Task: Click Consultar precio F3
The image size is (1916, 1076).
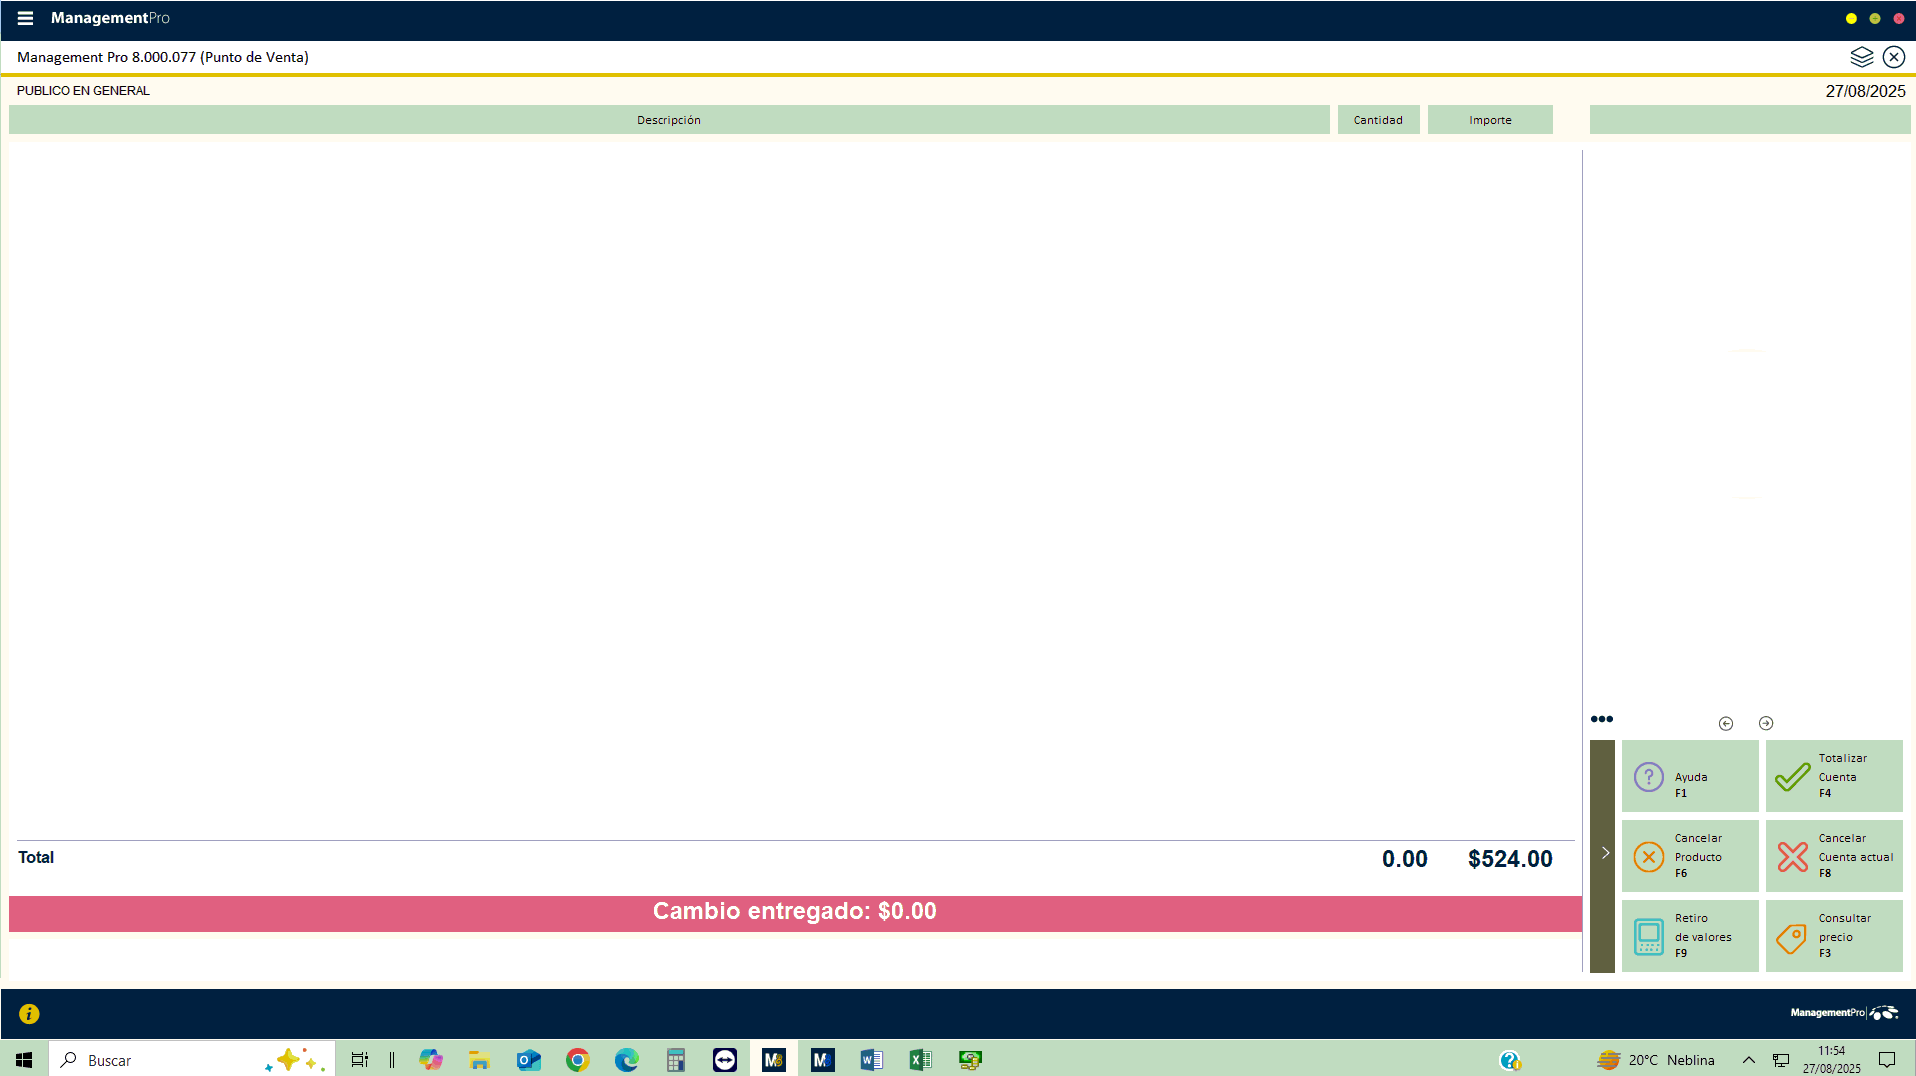Action: [x=1834, y=936]
